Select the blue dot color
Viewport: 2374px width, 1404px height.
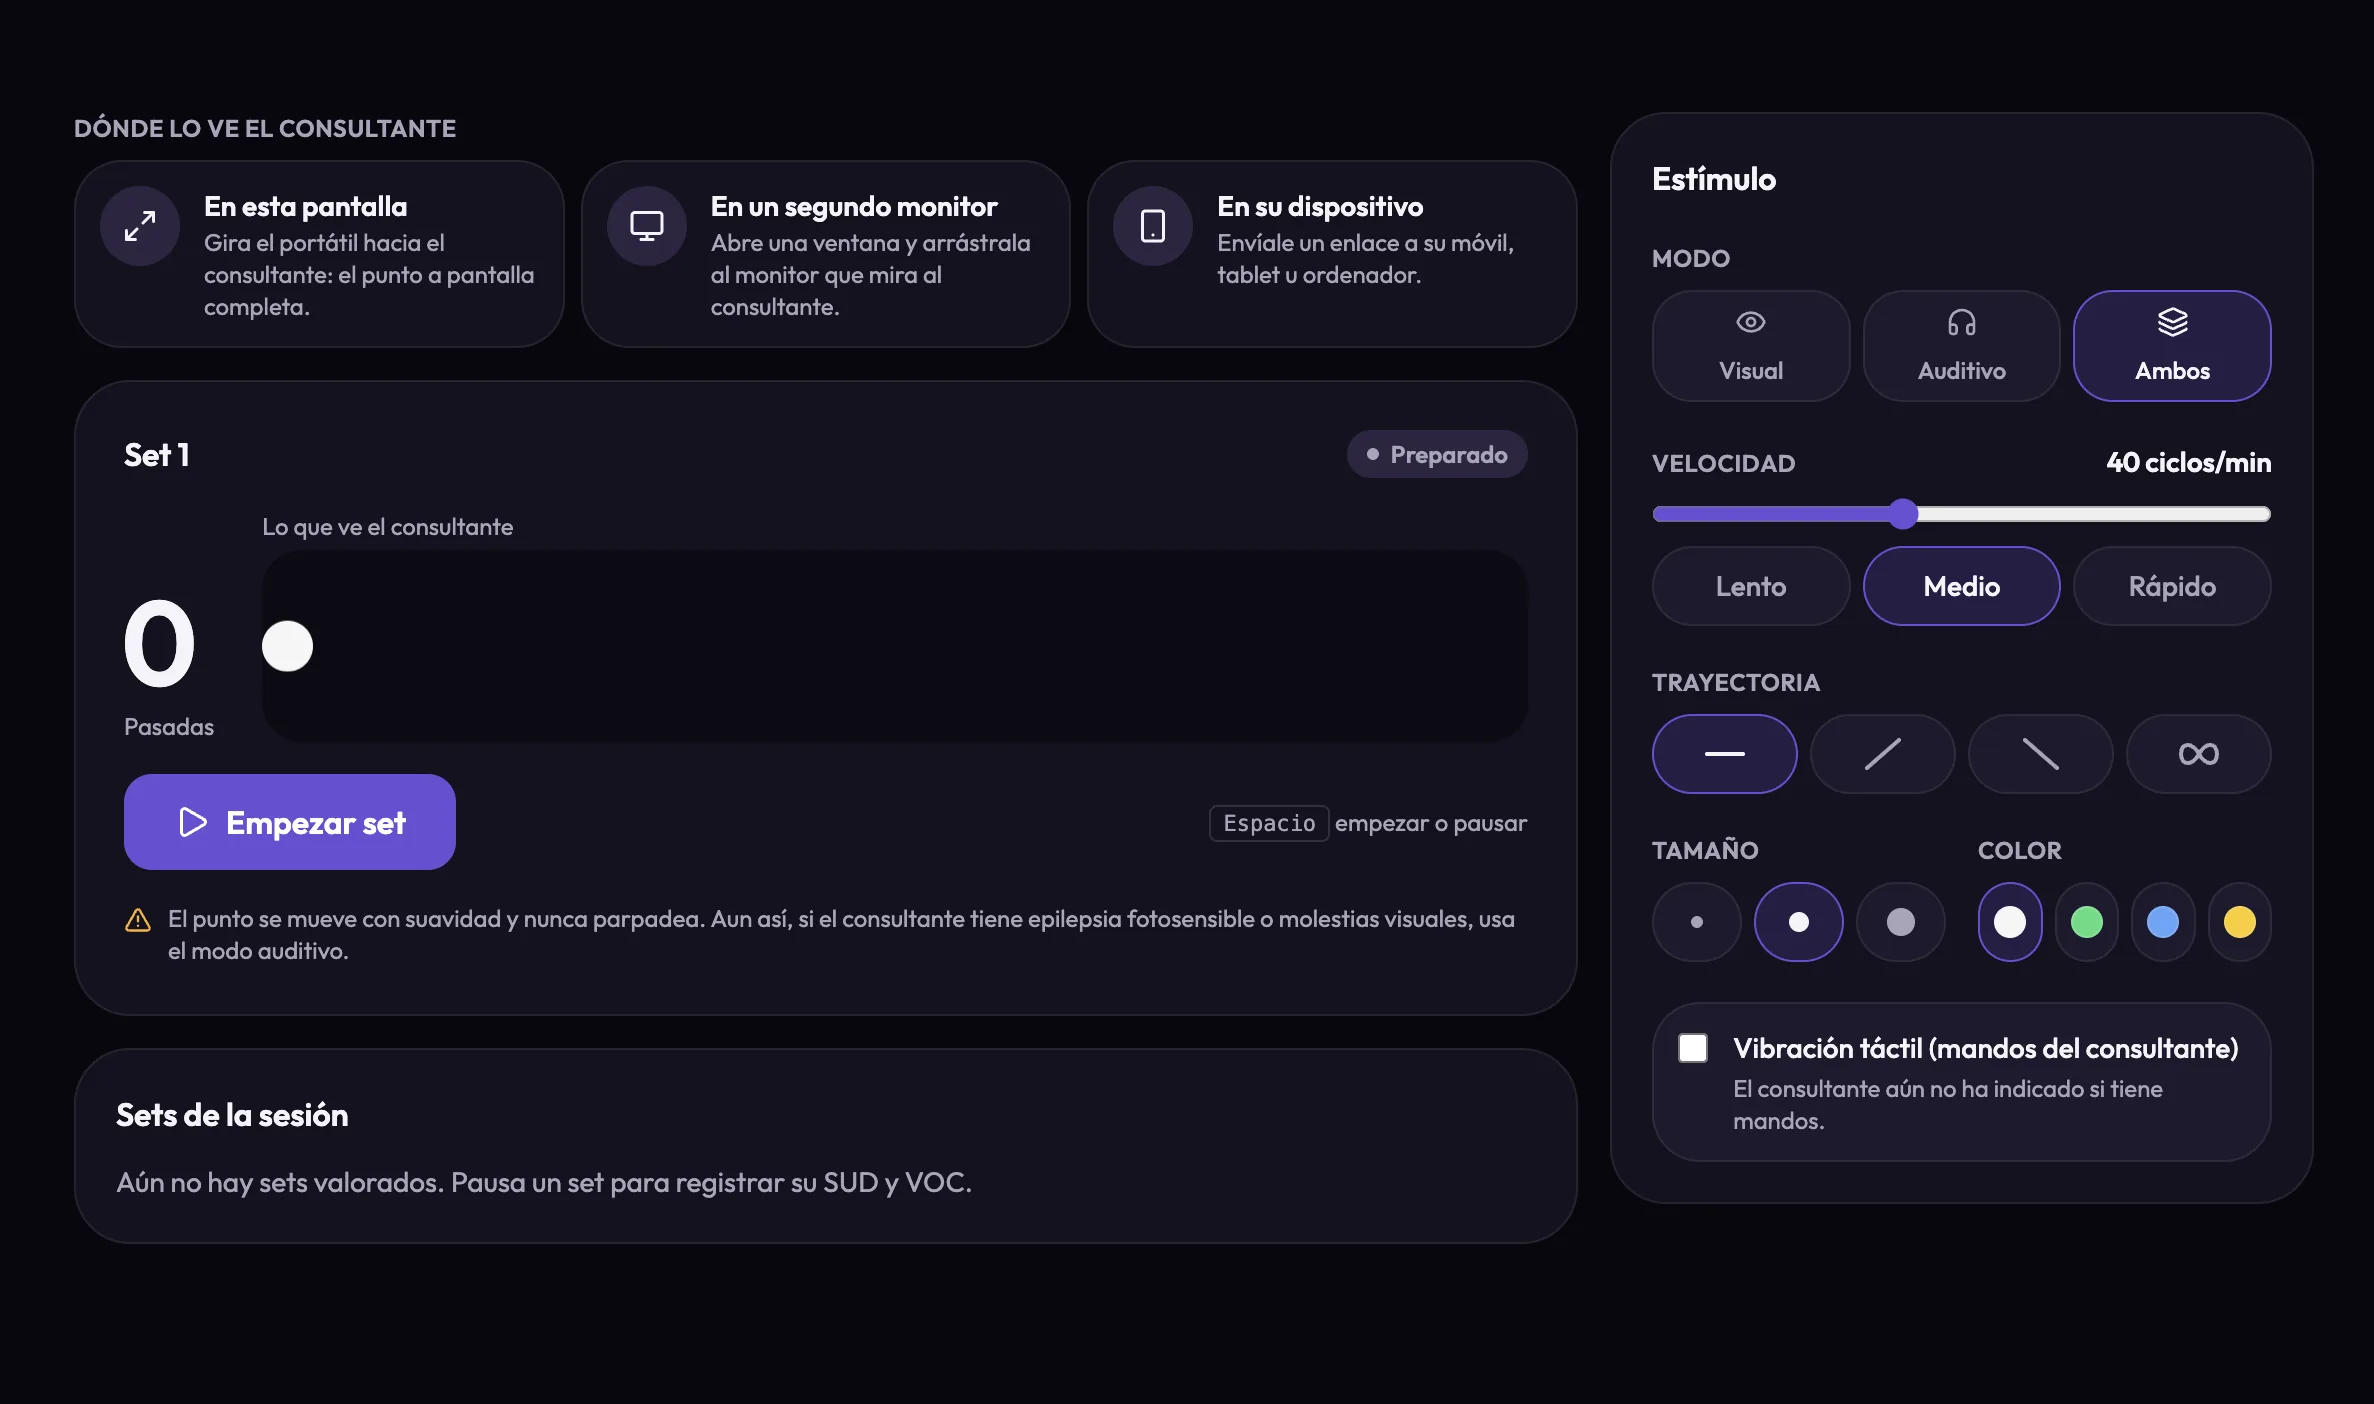[2163, 922]
